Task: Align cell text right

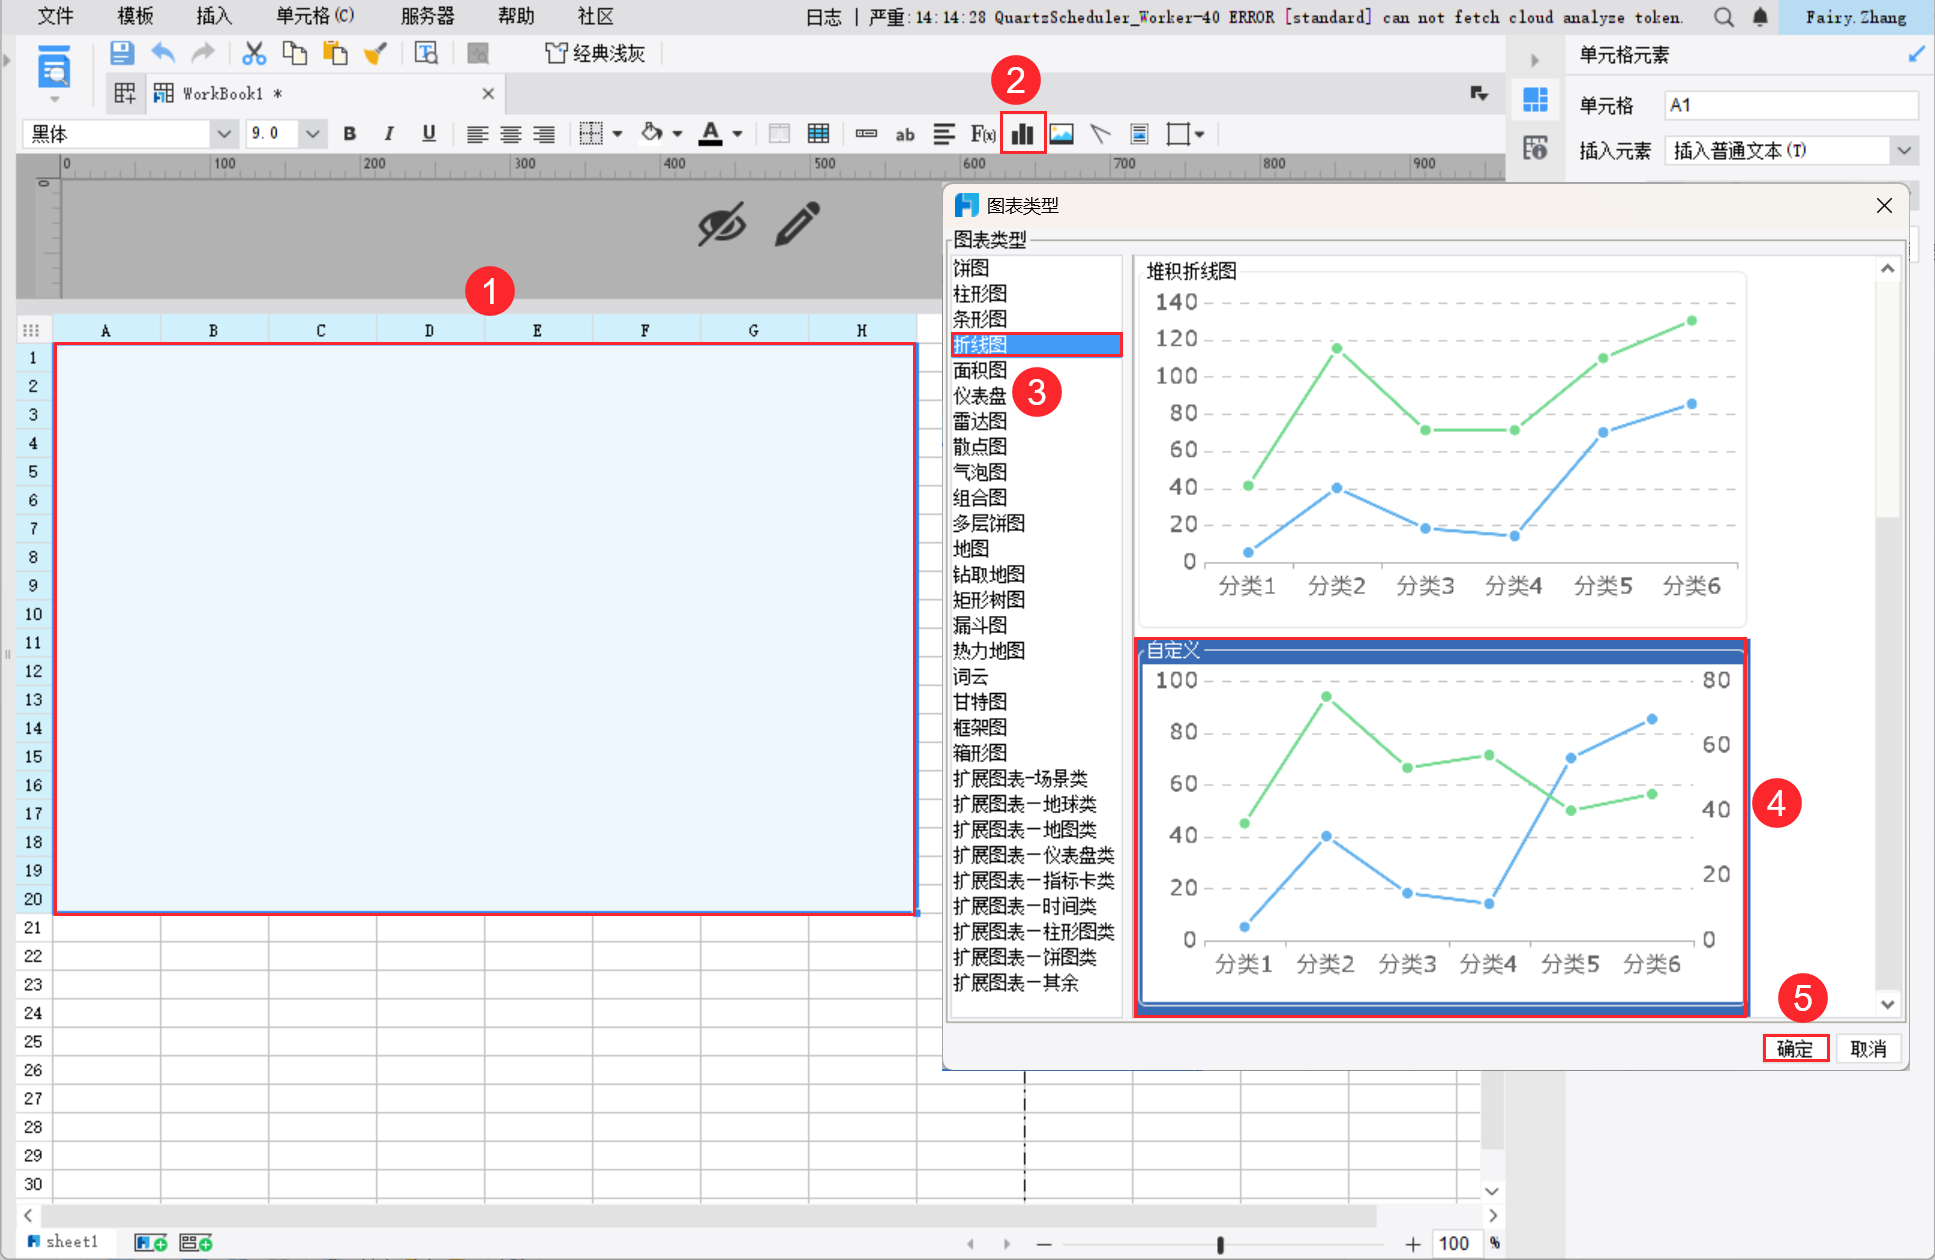Action: coord(543,134)
